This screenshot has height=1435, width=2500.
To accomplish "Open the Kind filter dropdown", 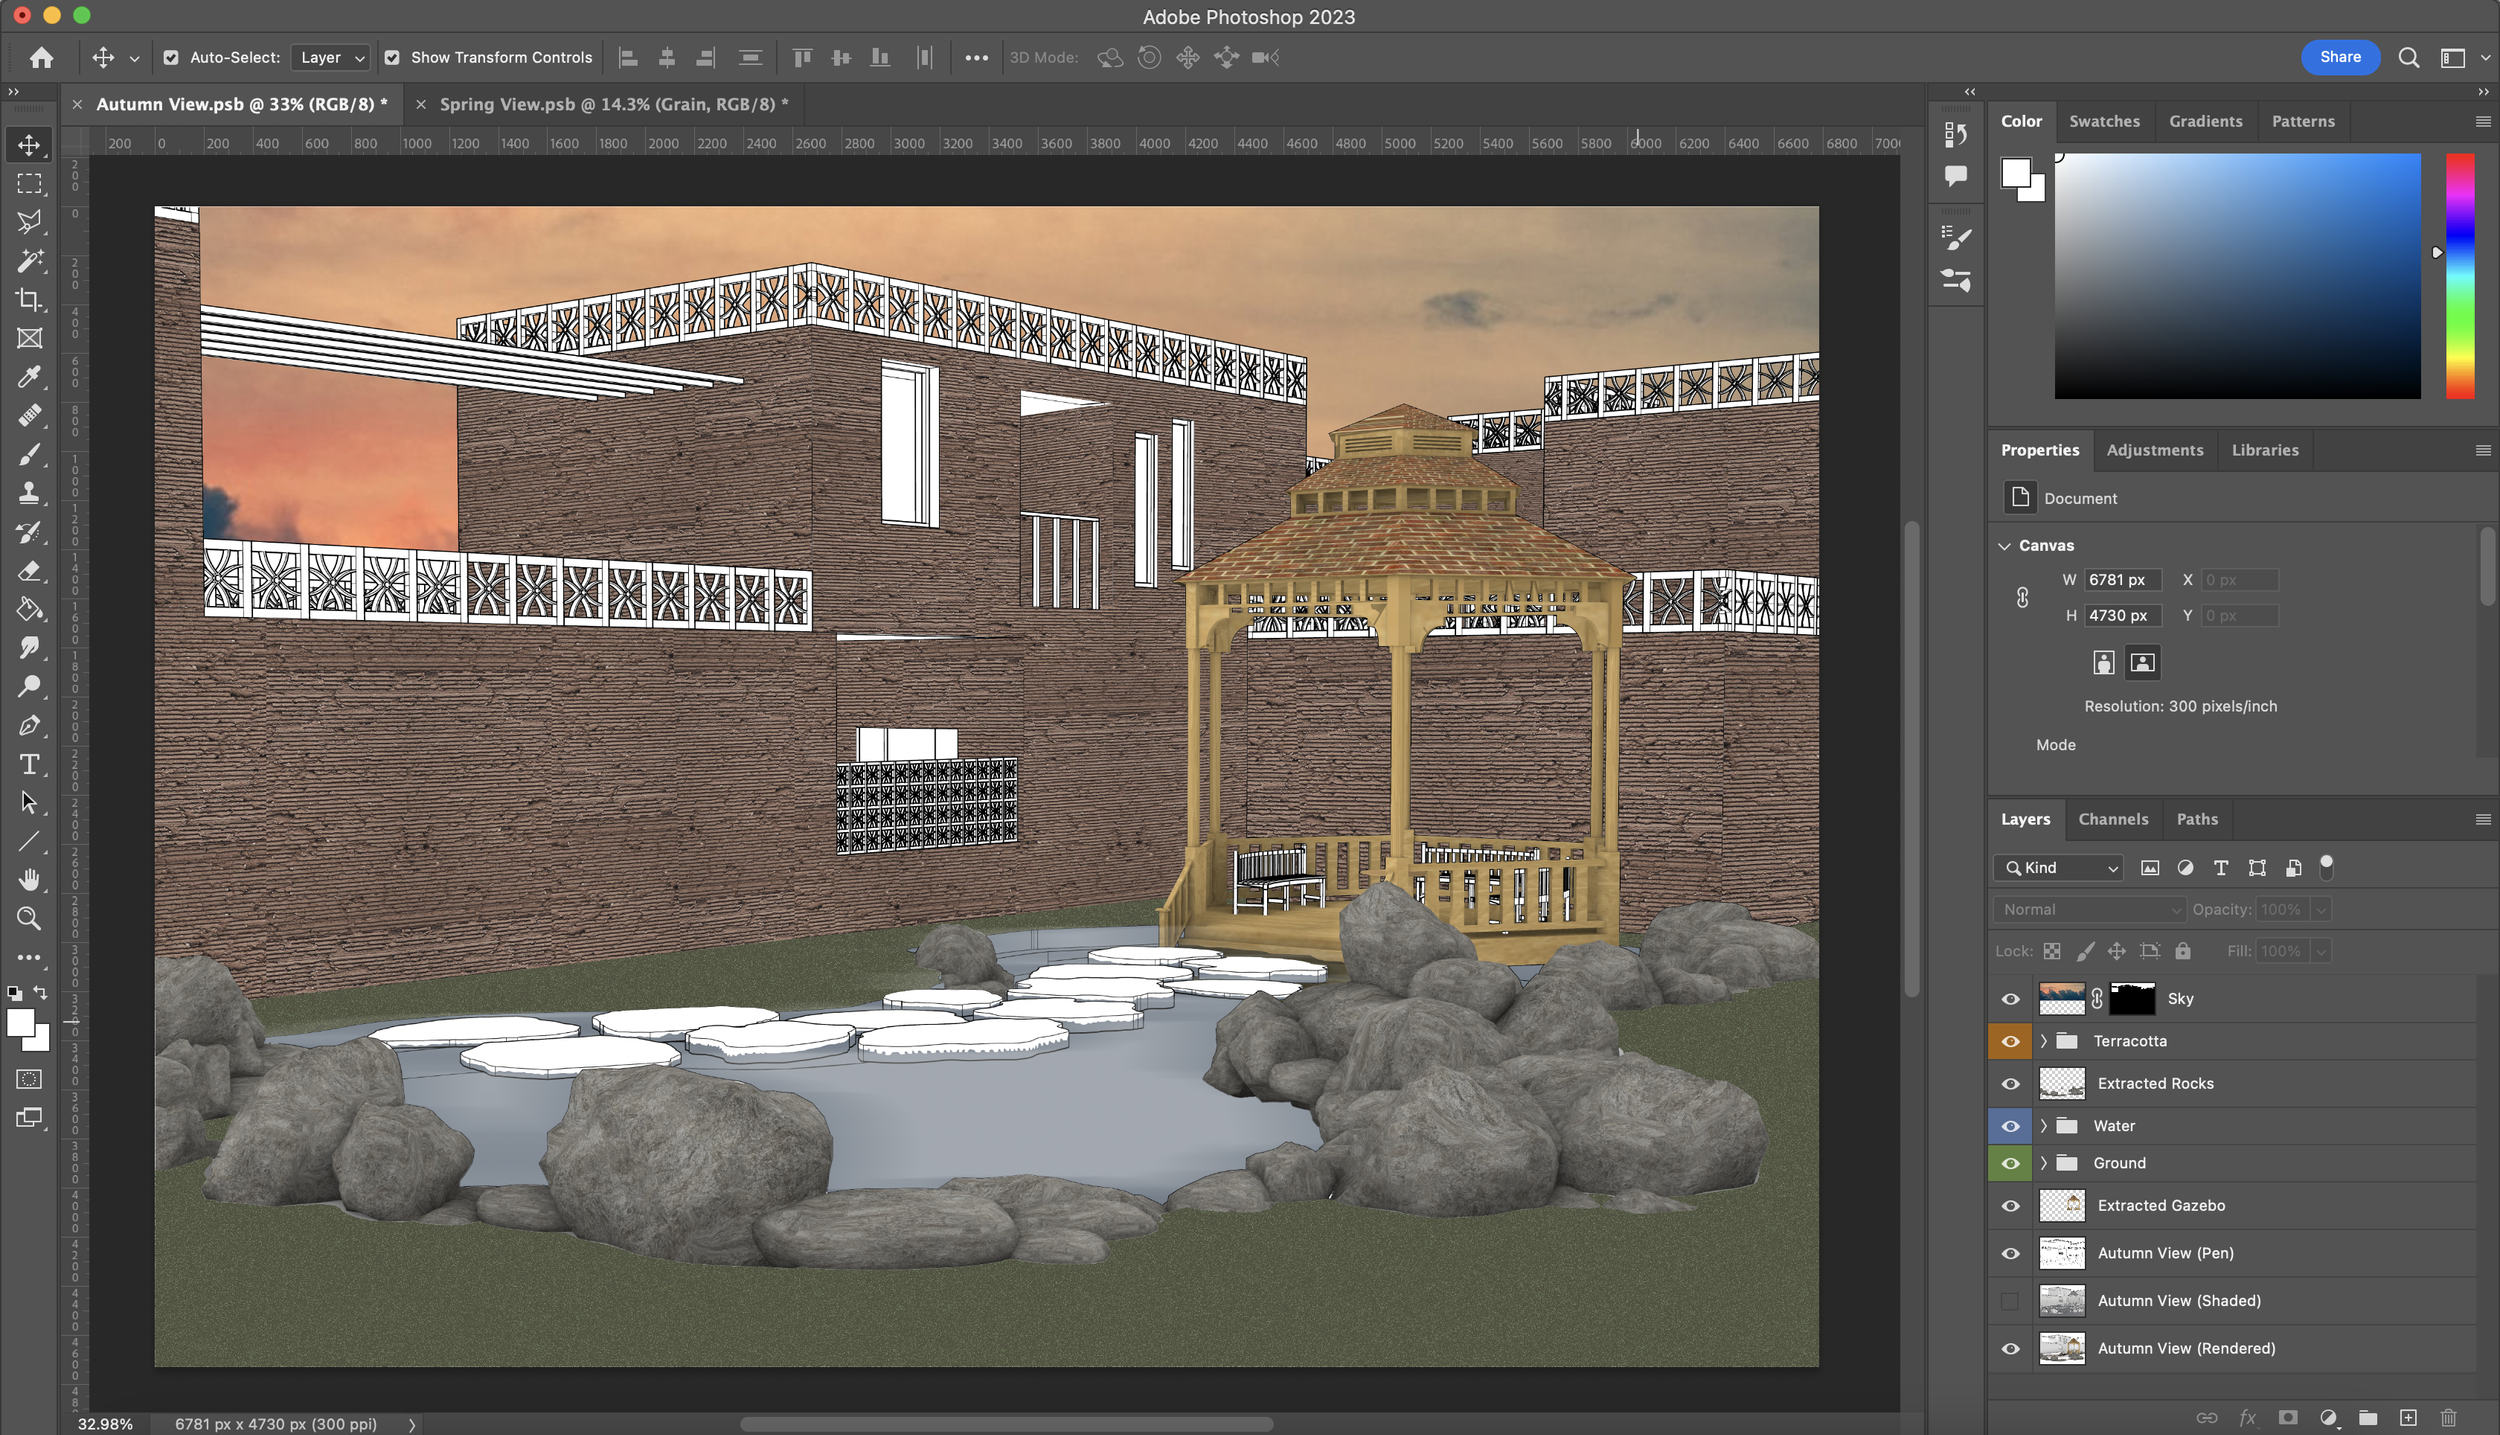I will point(2058,868).
